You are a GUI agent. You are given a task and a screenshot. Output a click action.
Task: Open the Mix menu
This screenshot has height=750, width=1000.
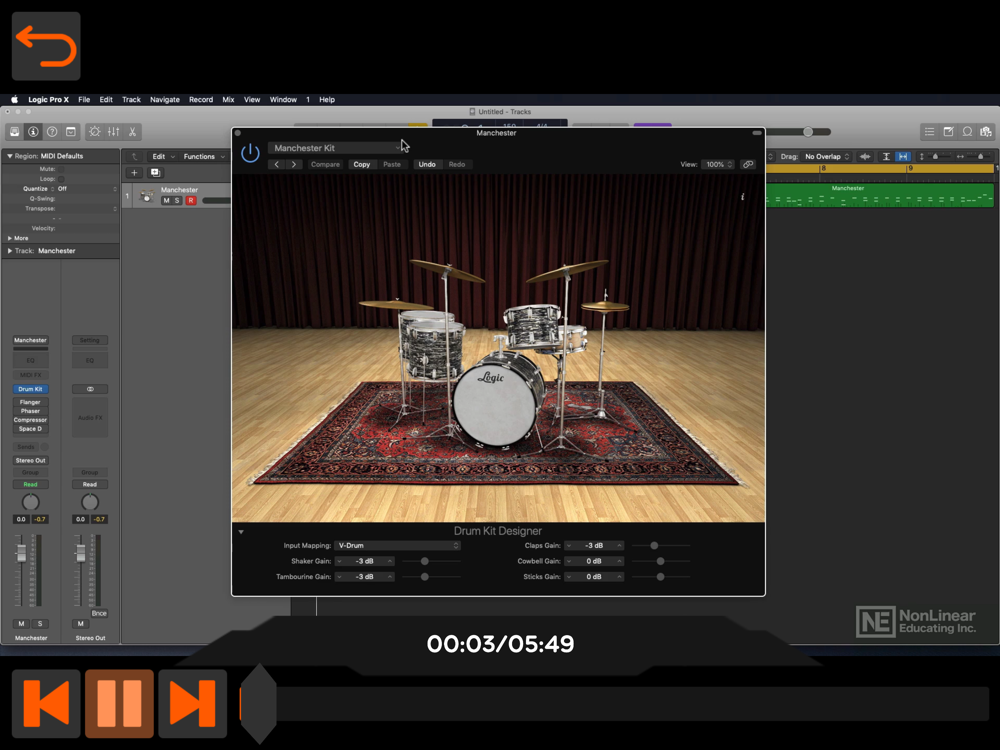(228, 99)
